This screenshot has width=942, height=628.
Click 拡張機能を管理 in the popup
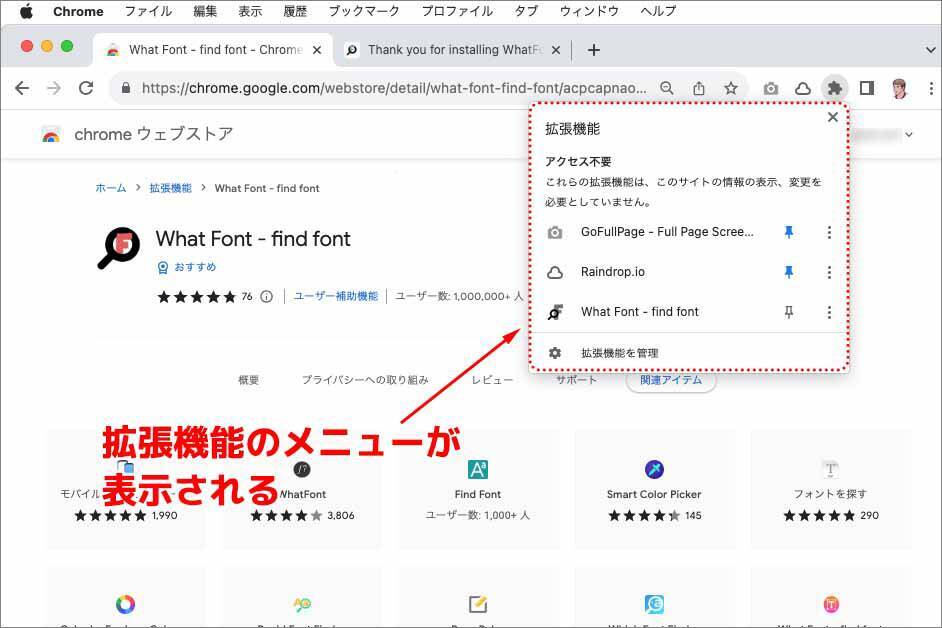(x=619, y=353)
